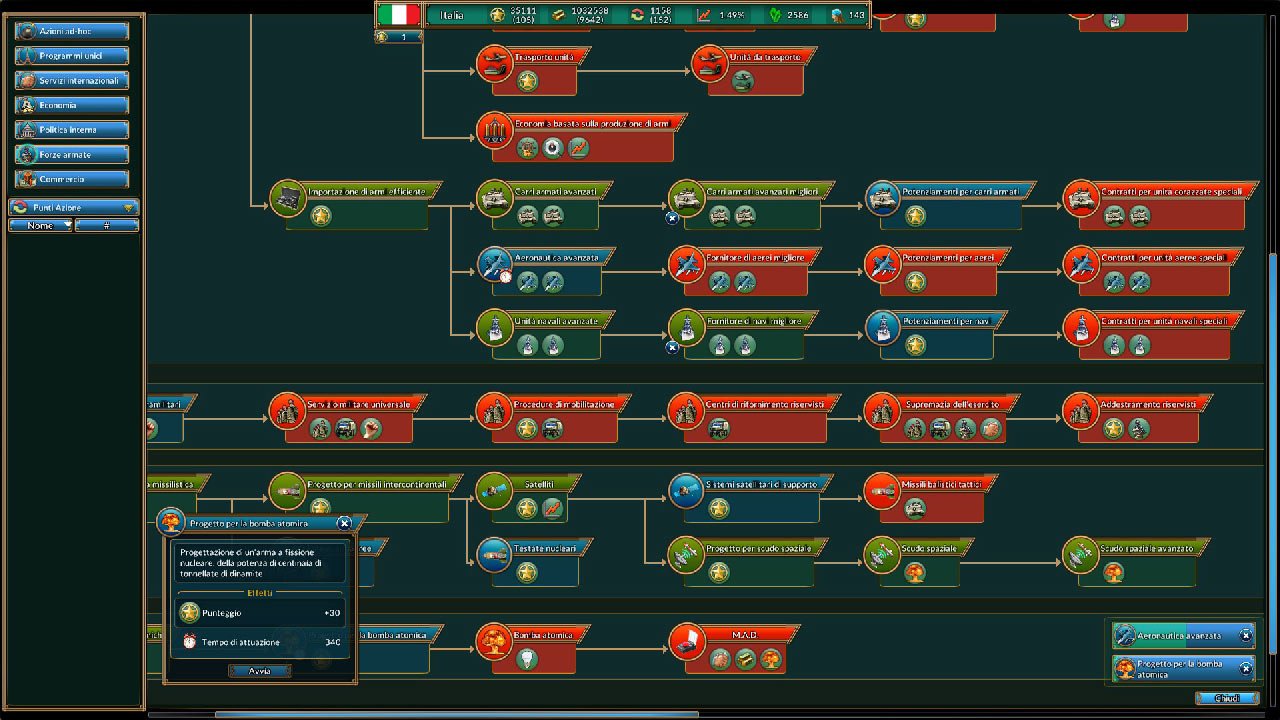The image size is (1280, 720).
Task: Open the Nome sort dropdown
Action: (x=40, y=225)
